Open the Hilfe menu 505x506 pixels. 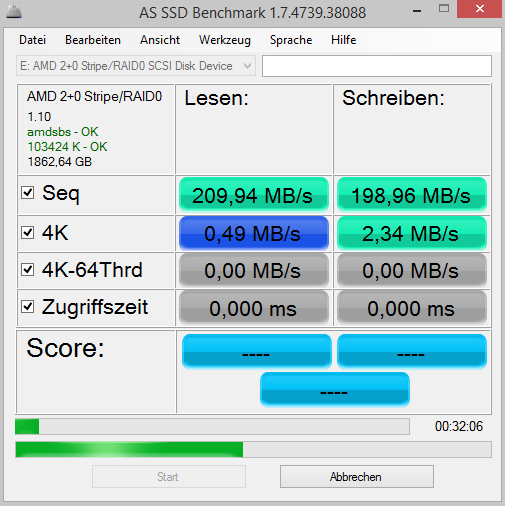344,40
